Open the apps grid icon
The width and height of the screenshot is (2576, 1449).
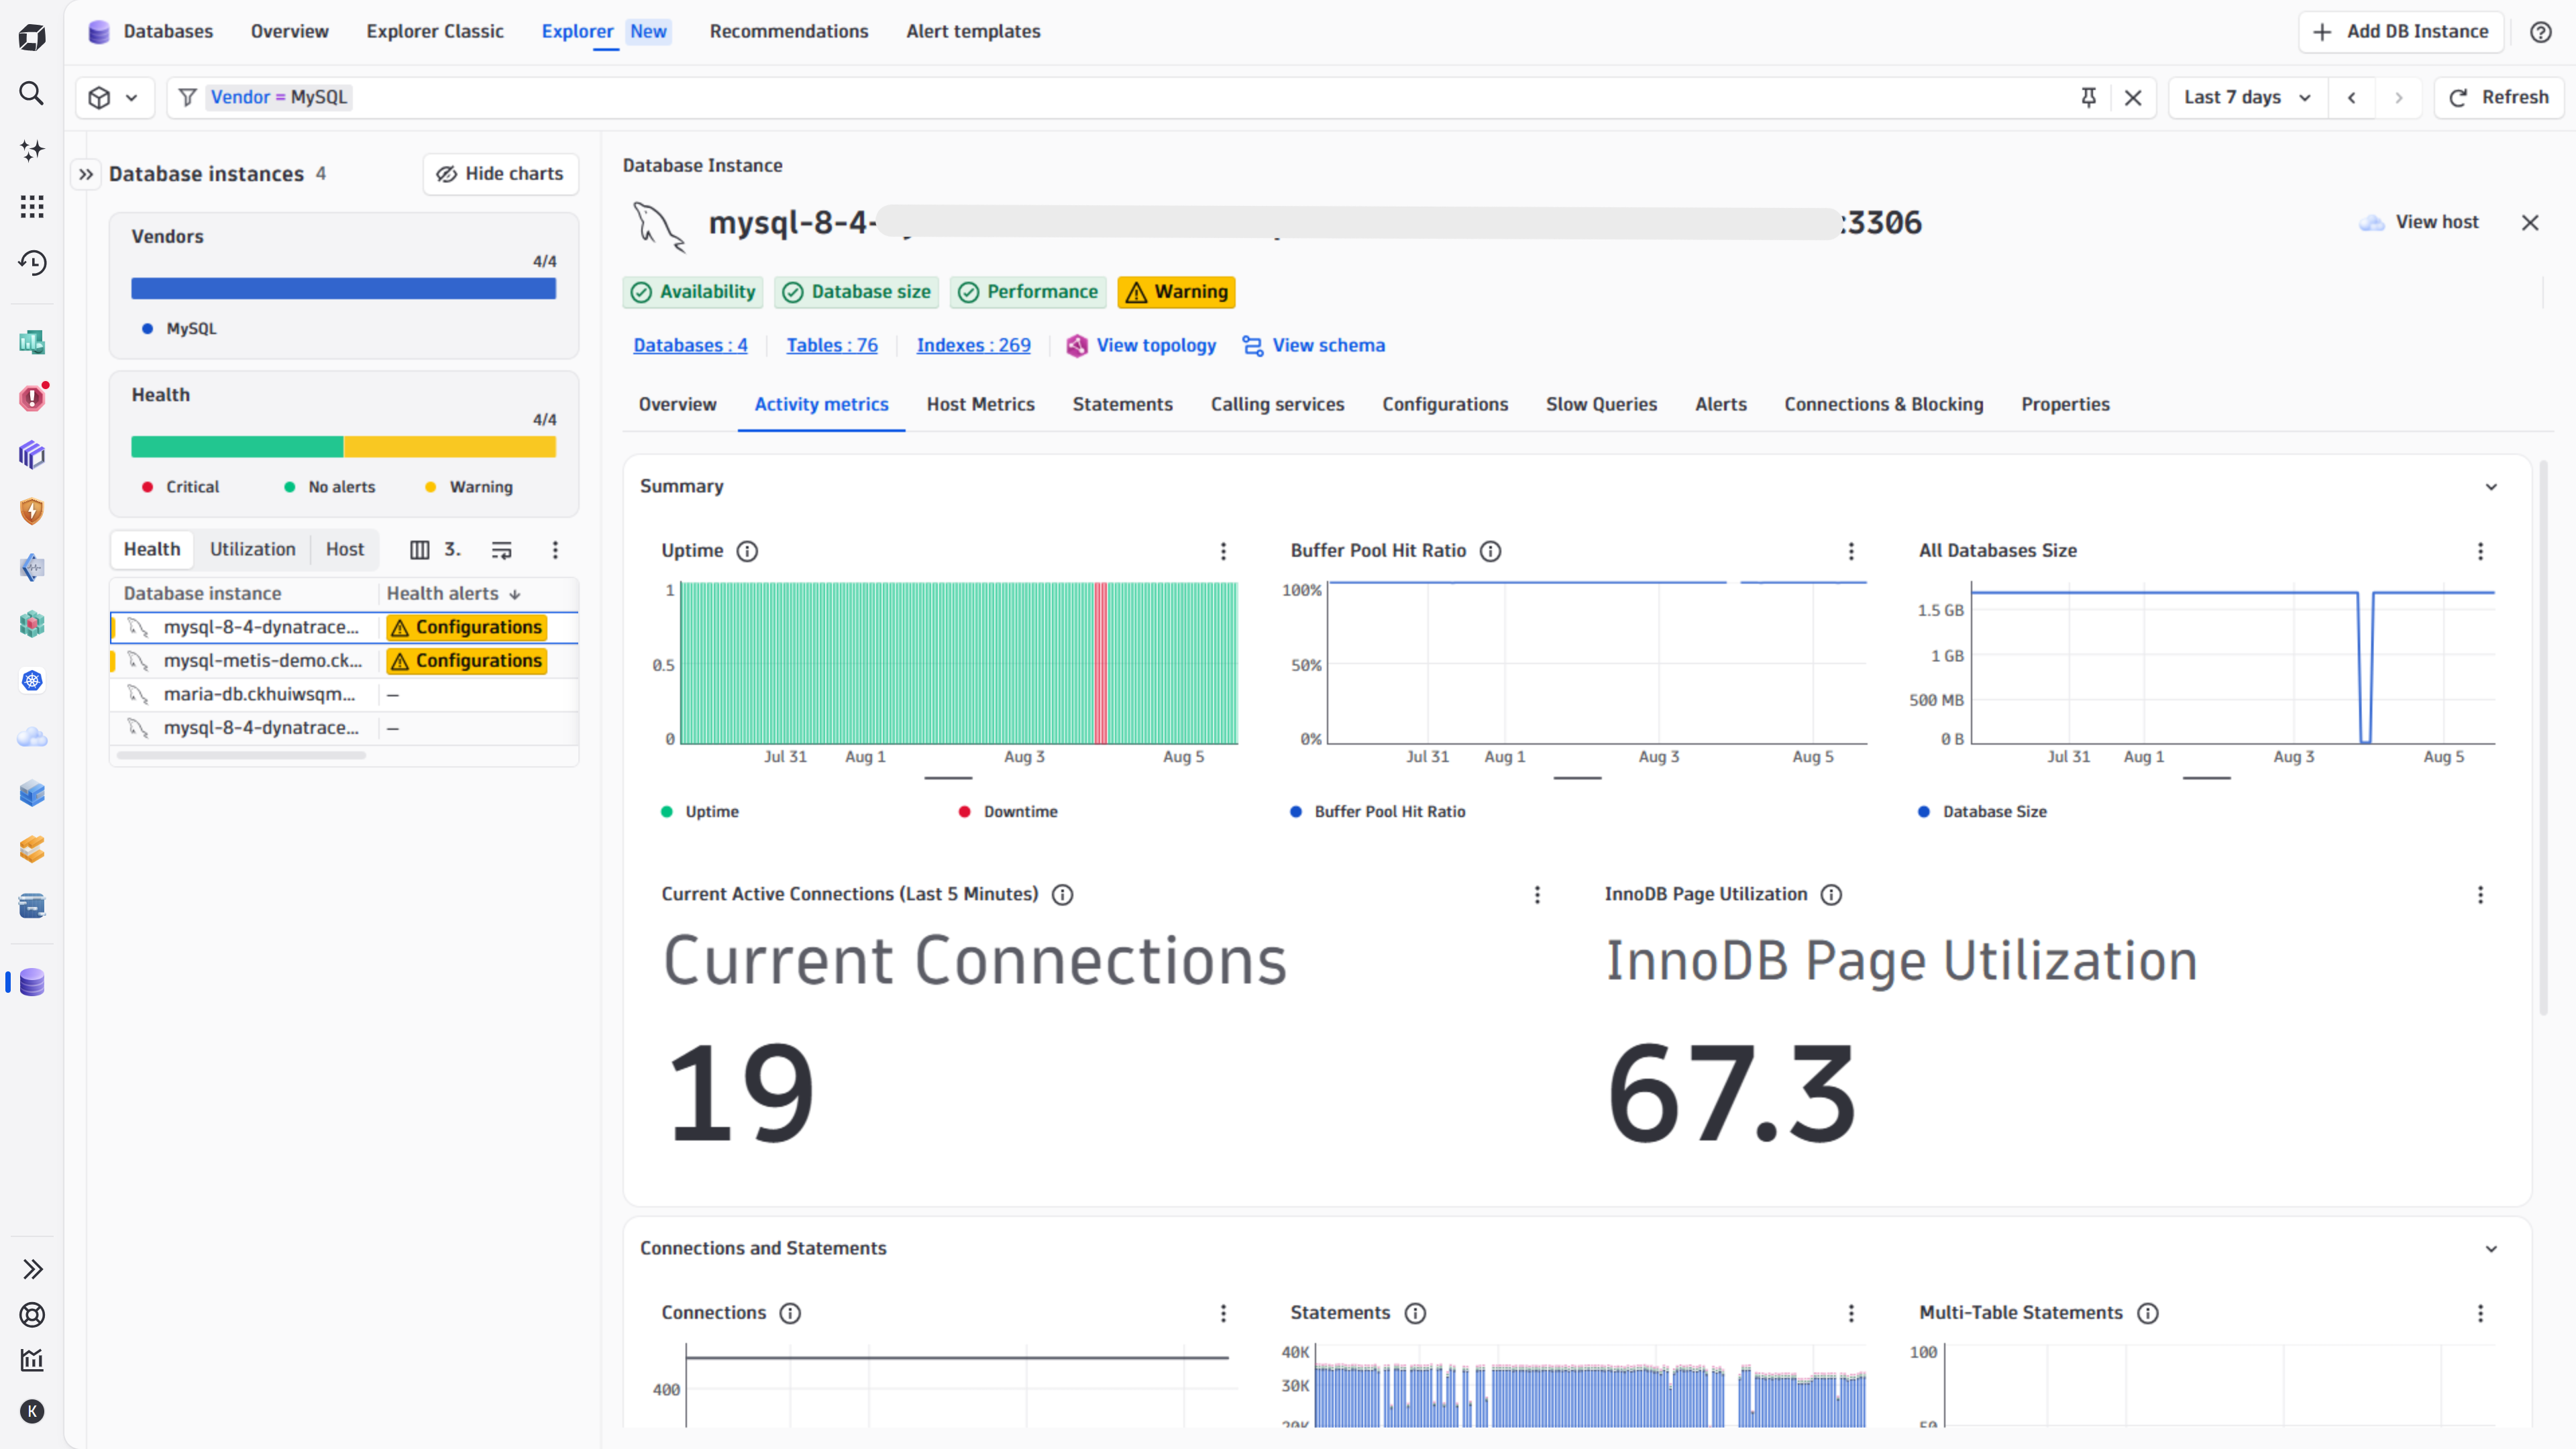tap(32, 207)
